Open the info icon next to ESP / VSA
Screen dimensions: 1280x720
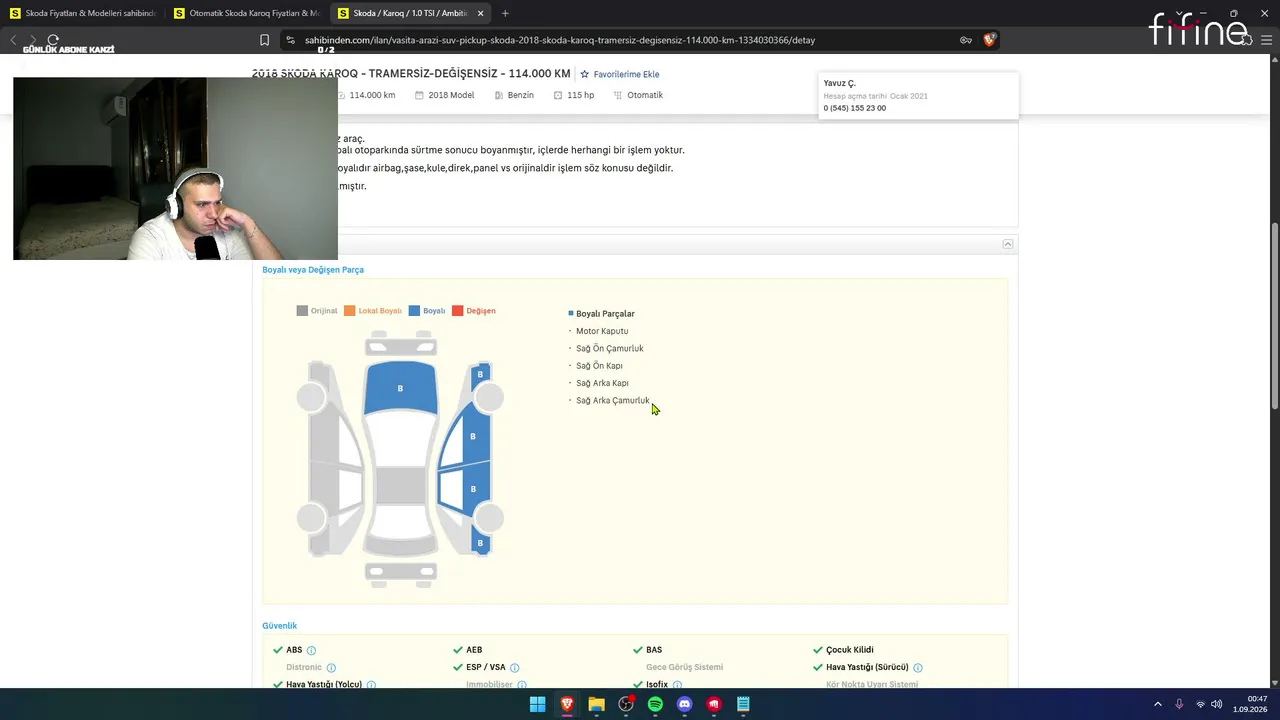tap(515, 668)
